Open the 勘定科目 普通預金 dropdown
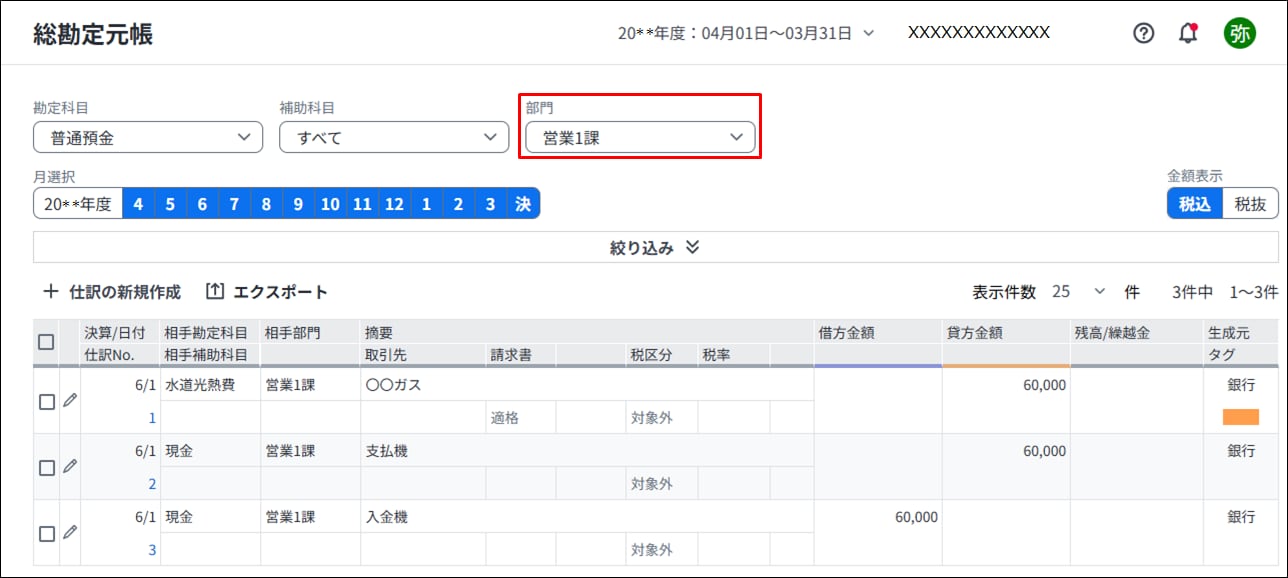 tap(148, 138)
